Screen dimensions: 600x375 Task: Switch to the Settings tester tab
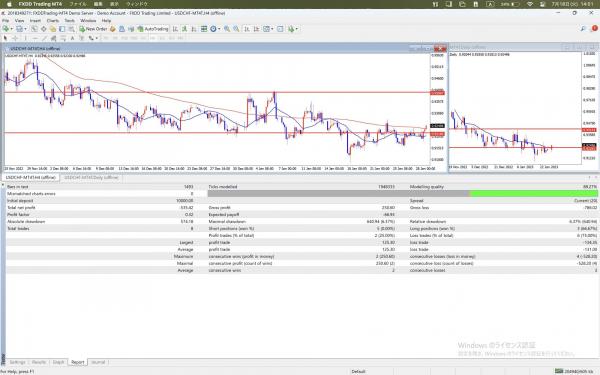pos(17,362)
